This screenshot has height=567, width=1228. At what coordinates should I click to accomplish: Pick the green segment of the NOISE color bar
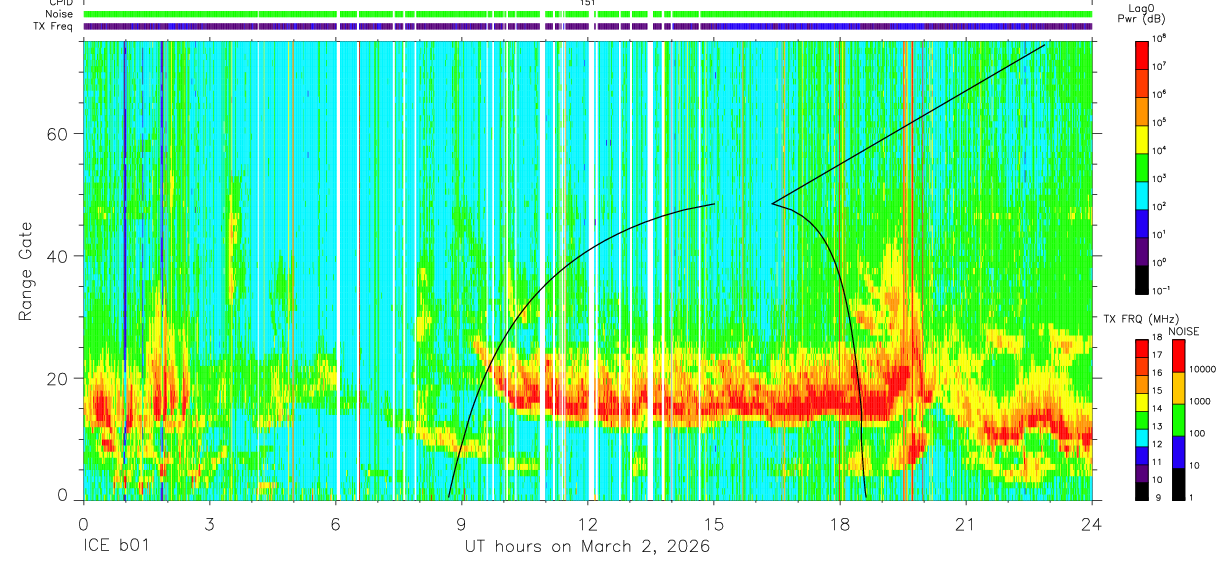pyautogui.click(x=1179, y=420)
